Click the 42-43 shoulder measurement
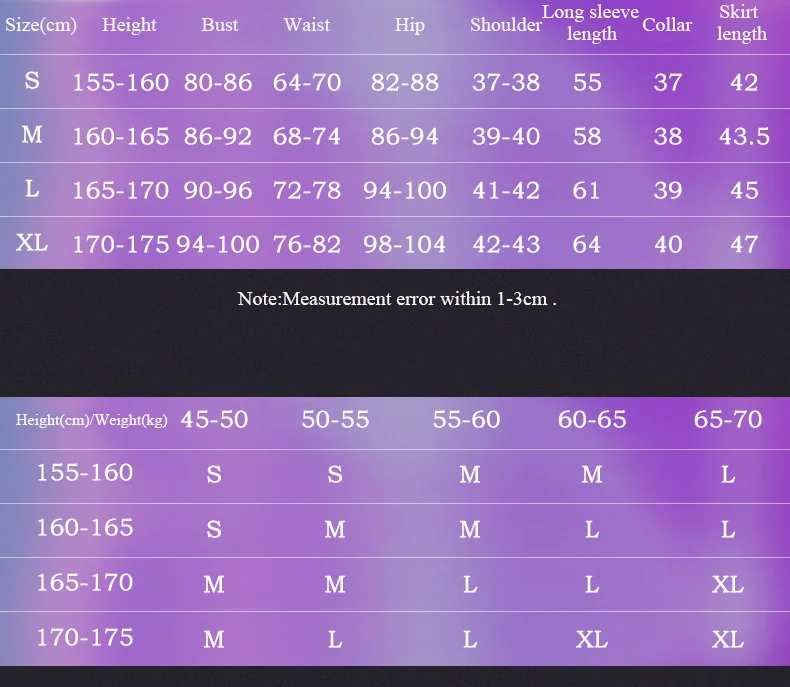The height and width of the screenshot is (687, 790). pyautogui.click(x=506, y=244)
